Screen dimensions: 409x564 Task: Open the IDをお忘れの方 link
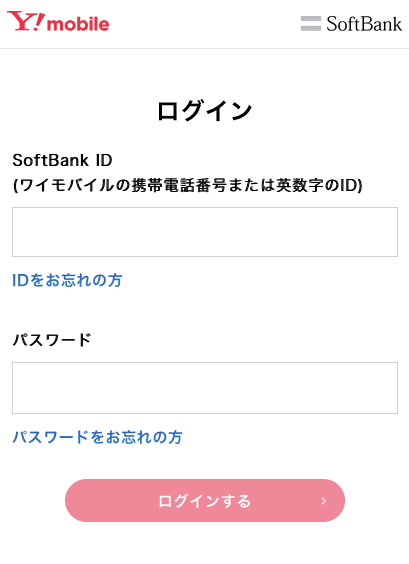tap(67, 280)
